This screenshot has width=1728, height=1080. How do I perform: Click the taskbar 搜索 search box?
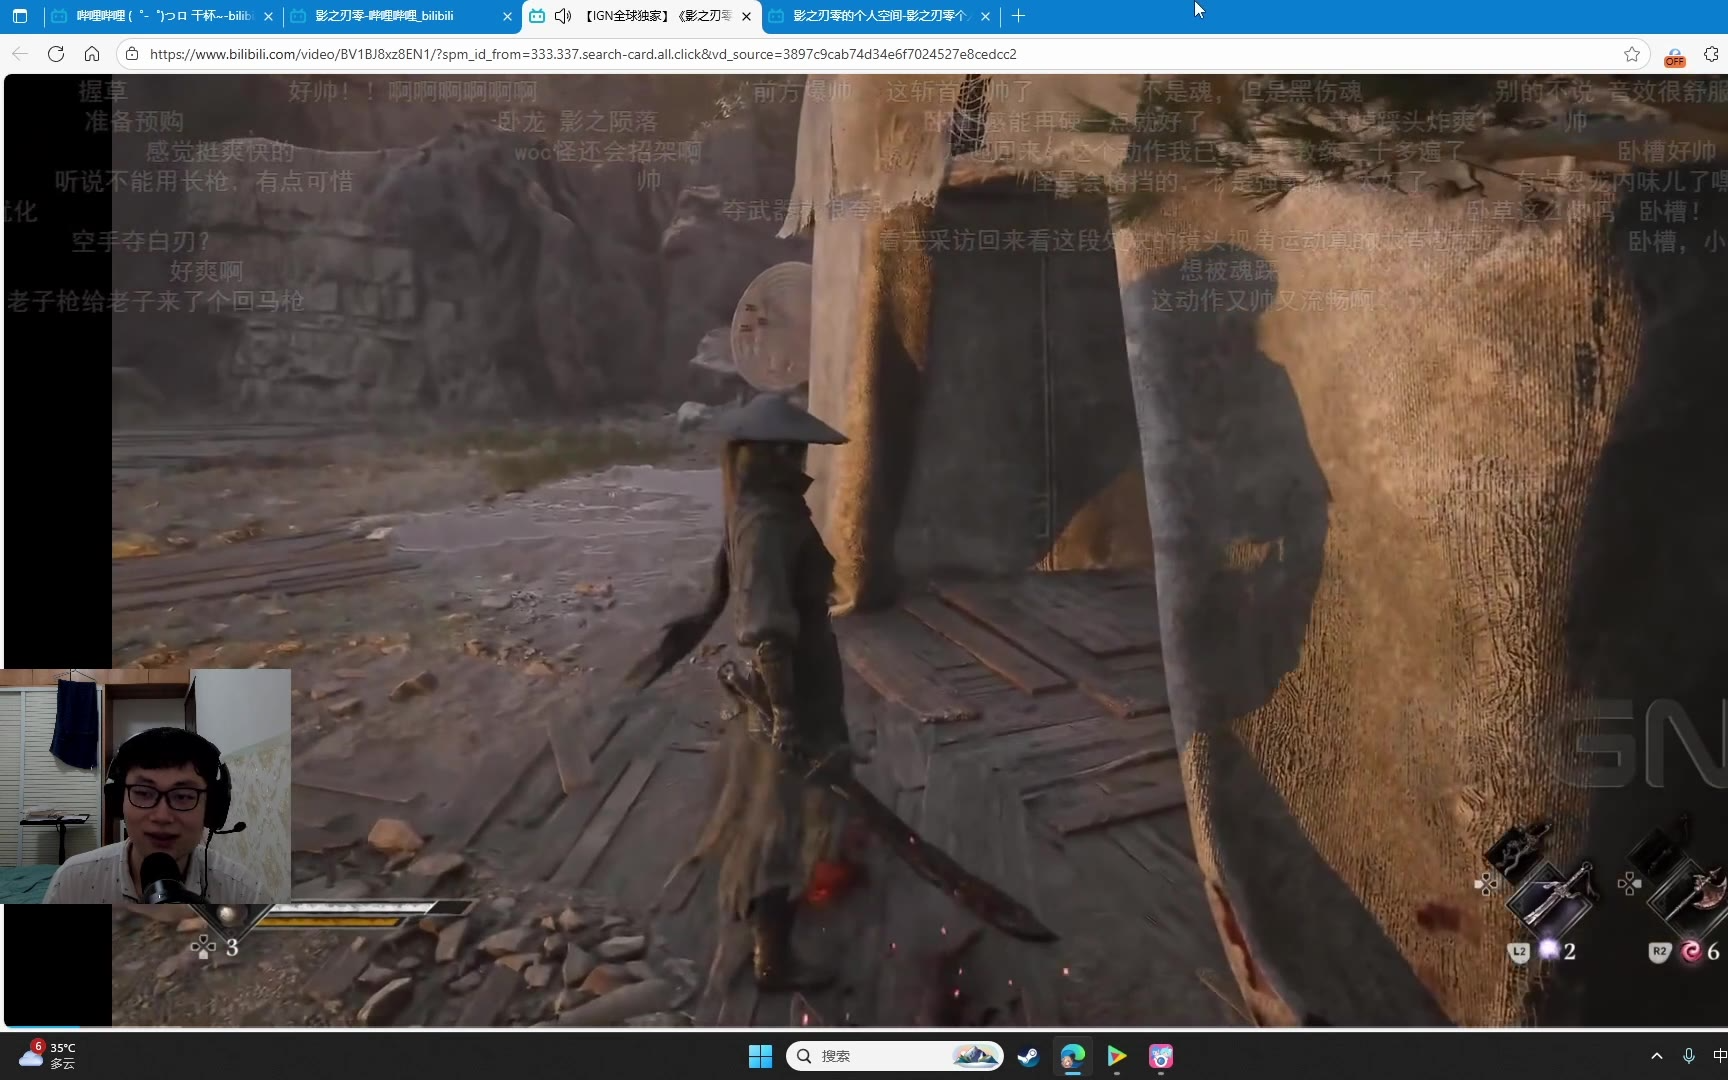pyautogui.click(x=894, y=1056)
